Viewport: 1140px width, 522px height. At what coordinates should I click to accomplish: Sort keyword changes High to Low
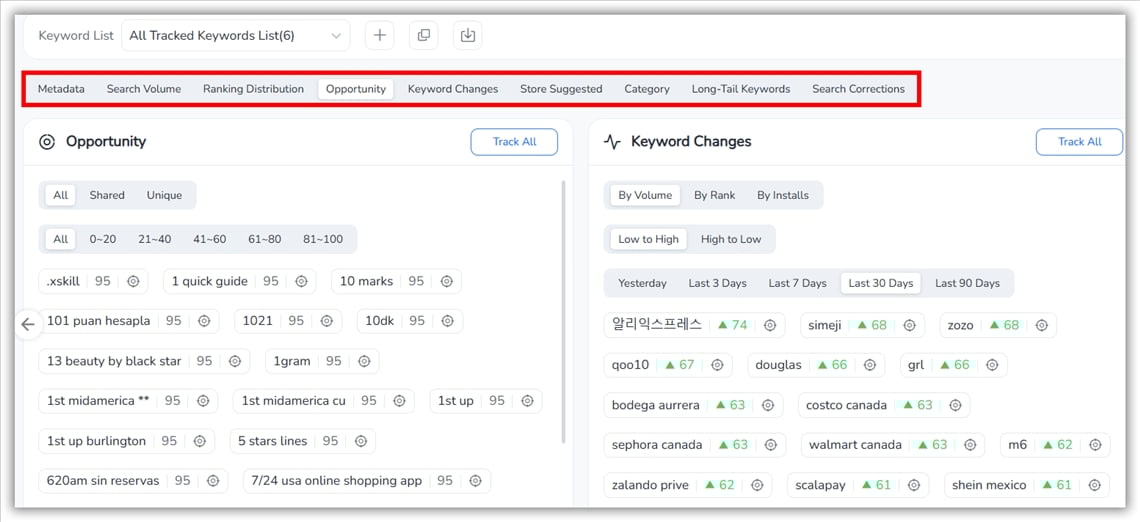(x=731, y=239)
